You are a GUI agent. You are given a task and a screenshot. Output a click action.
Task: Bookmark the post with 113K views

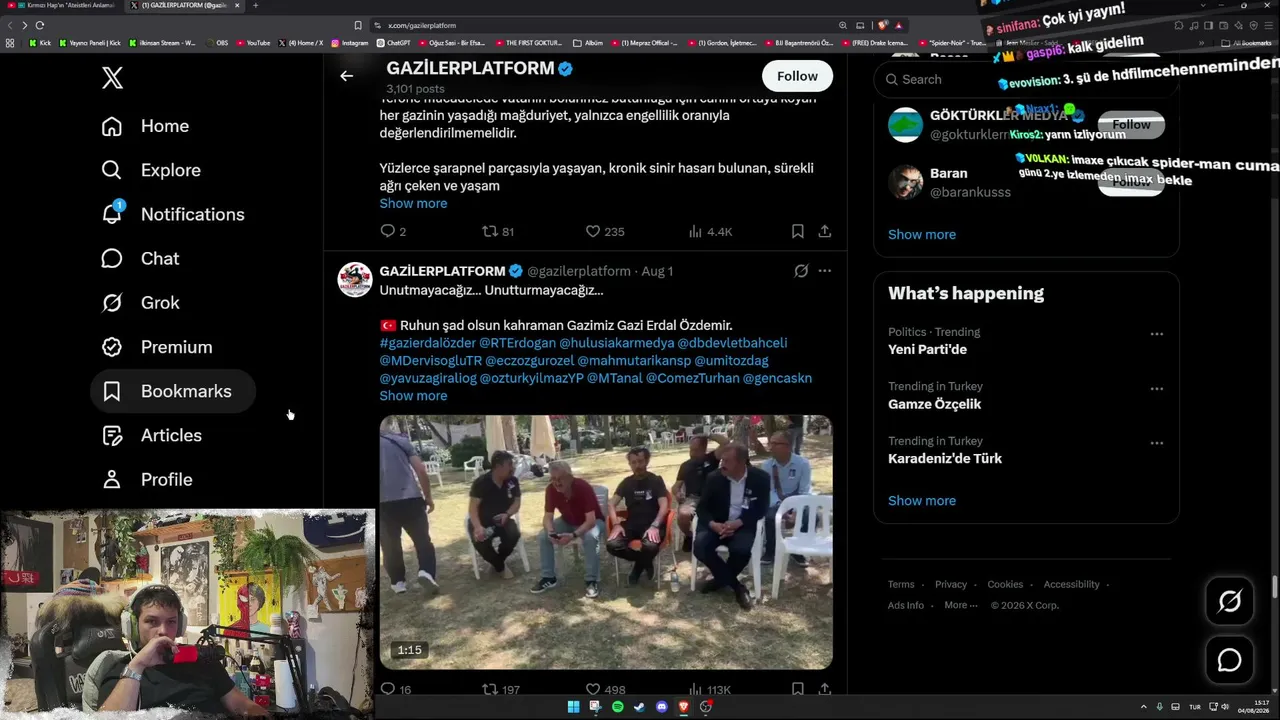point(797,689)
